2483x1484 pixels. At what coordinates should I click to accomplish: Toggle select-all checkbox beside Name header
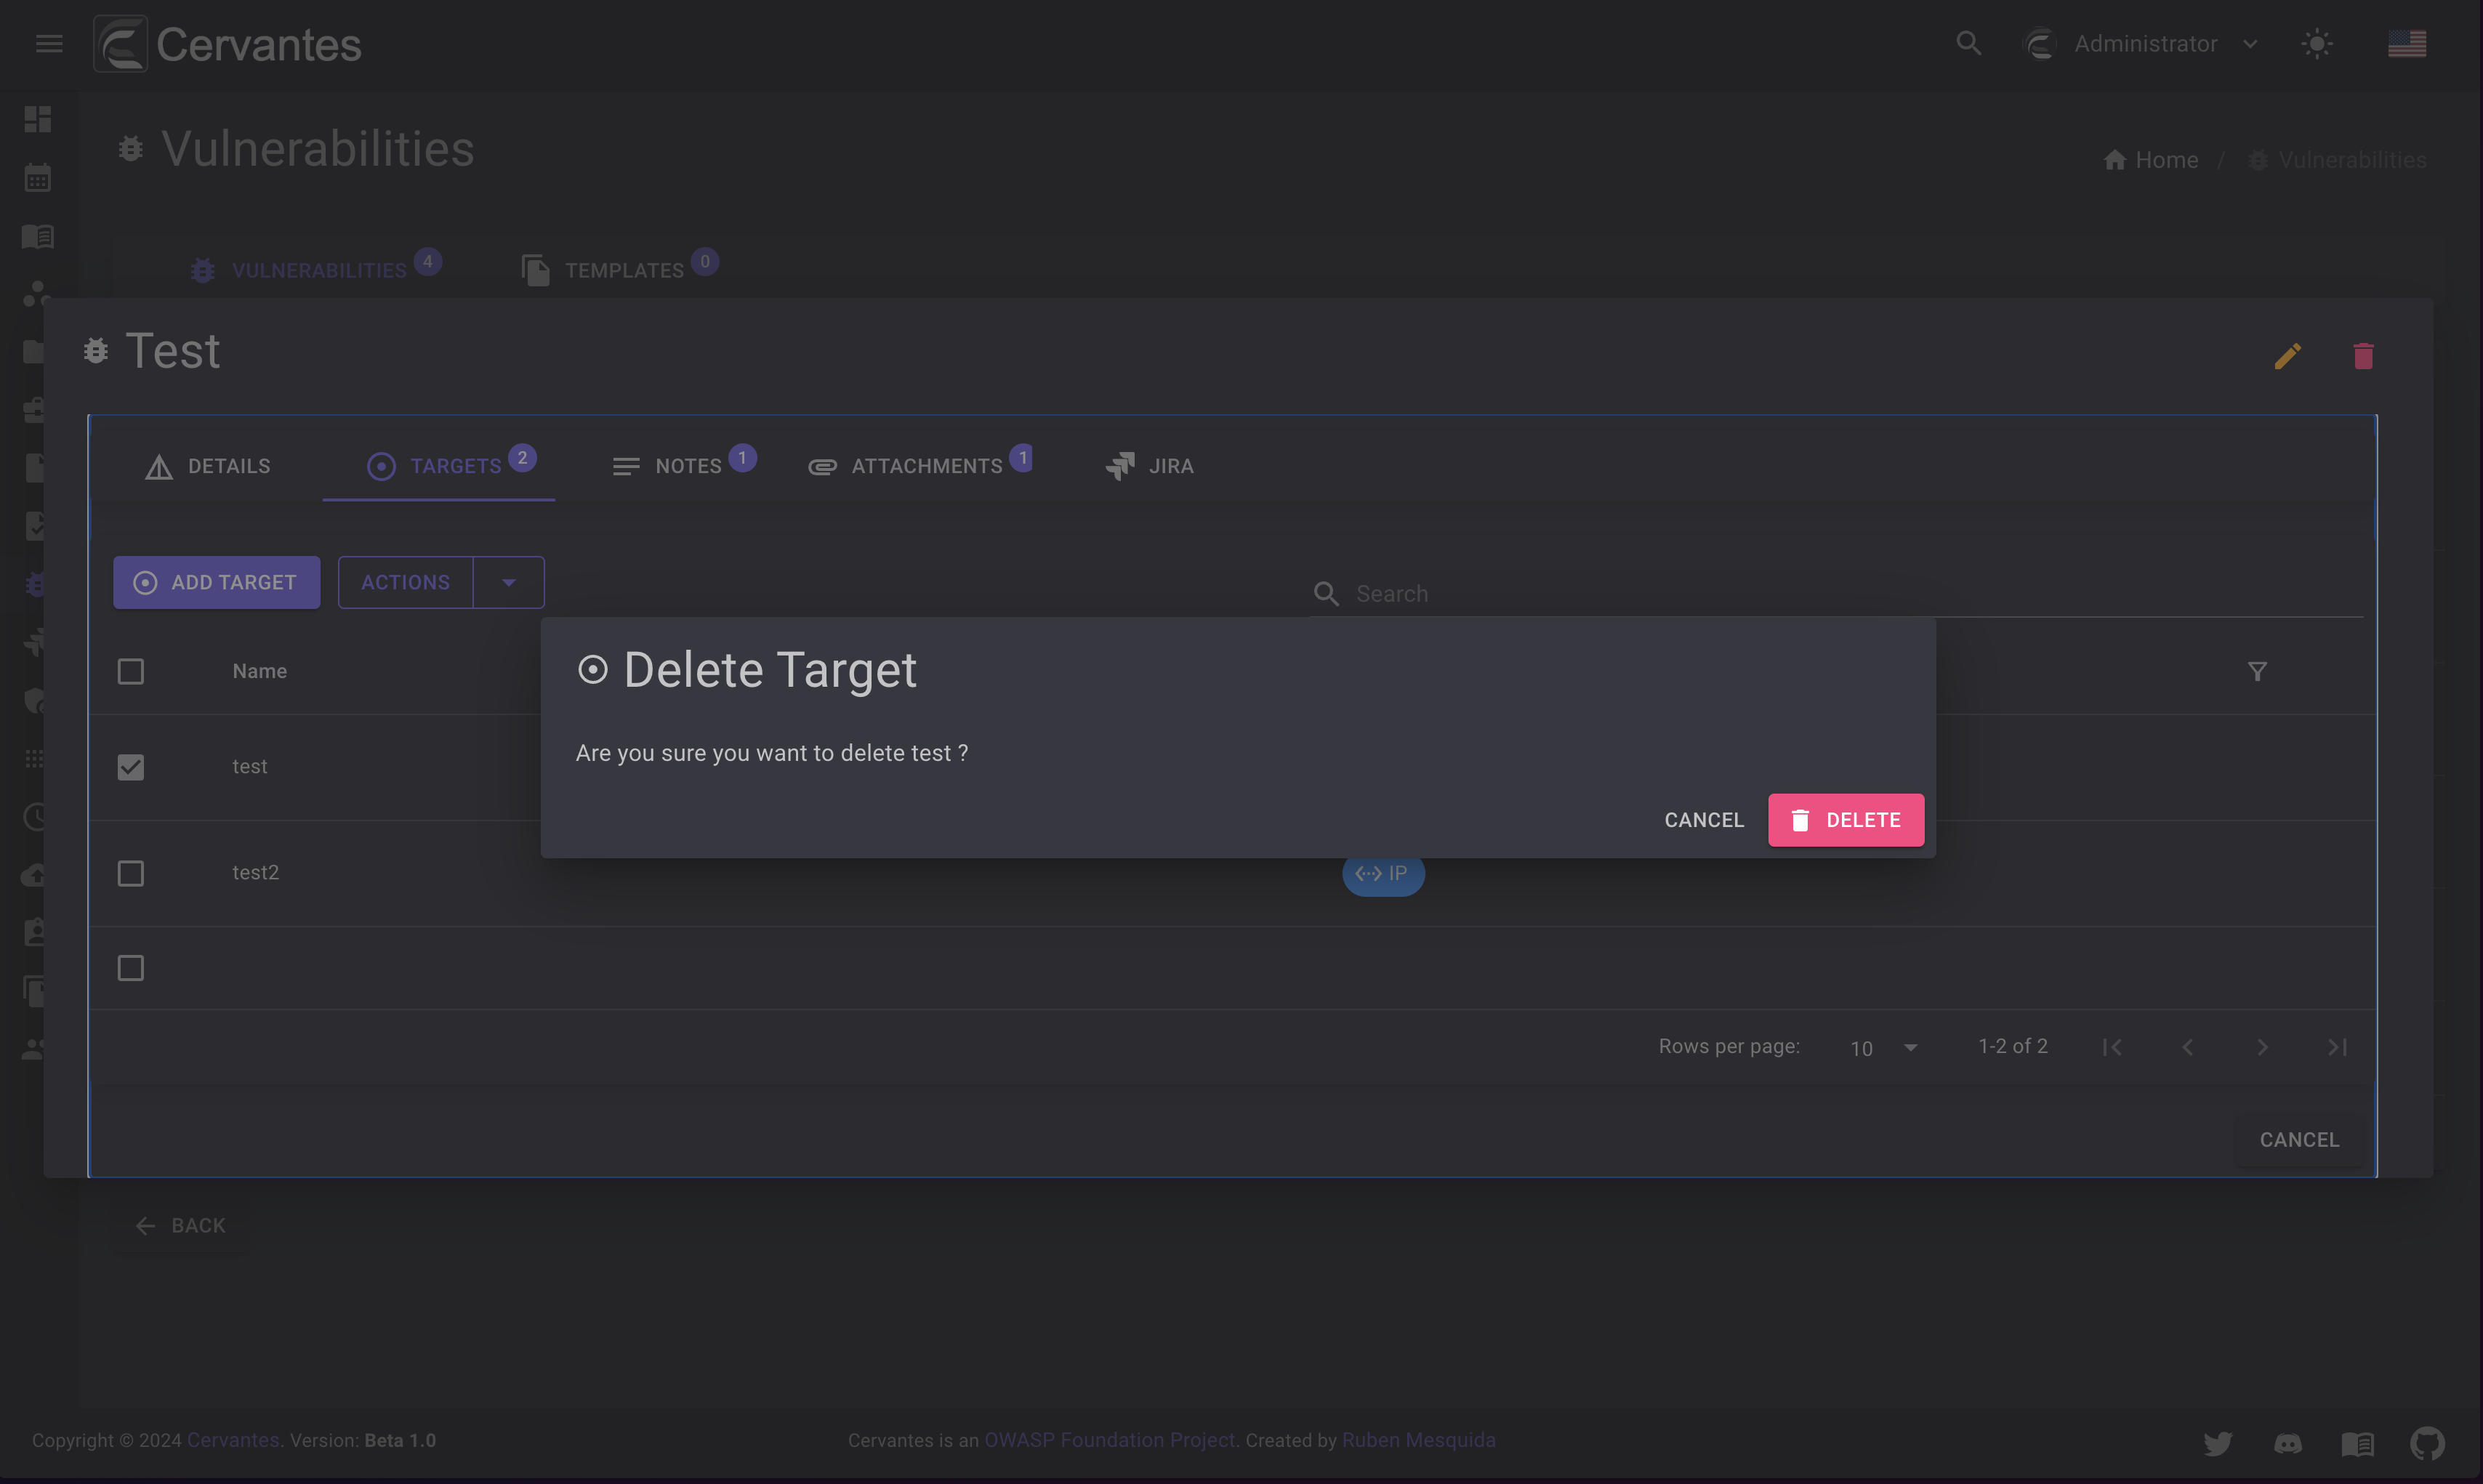click(x=131, y=671)
